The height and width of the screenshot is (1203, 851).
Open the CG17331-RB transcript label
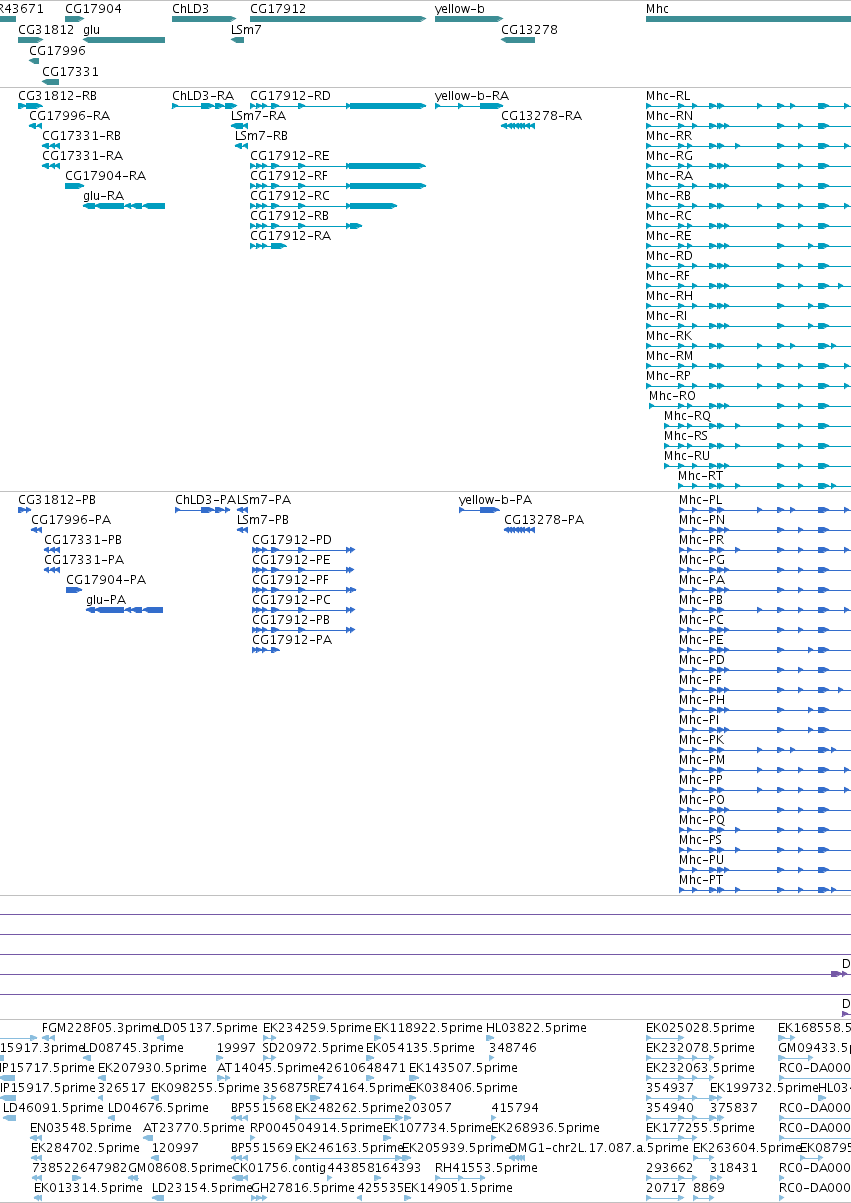pos(82,136)
